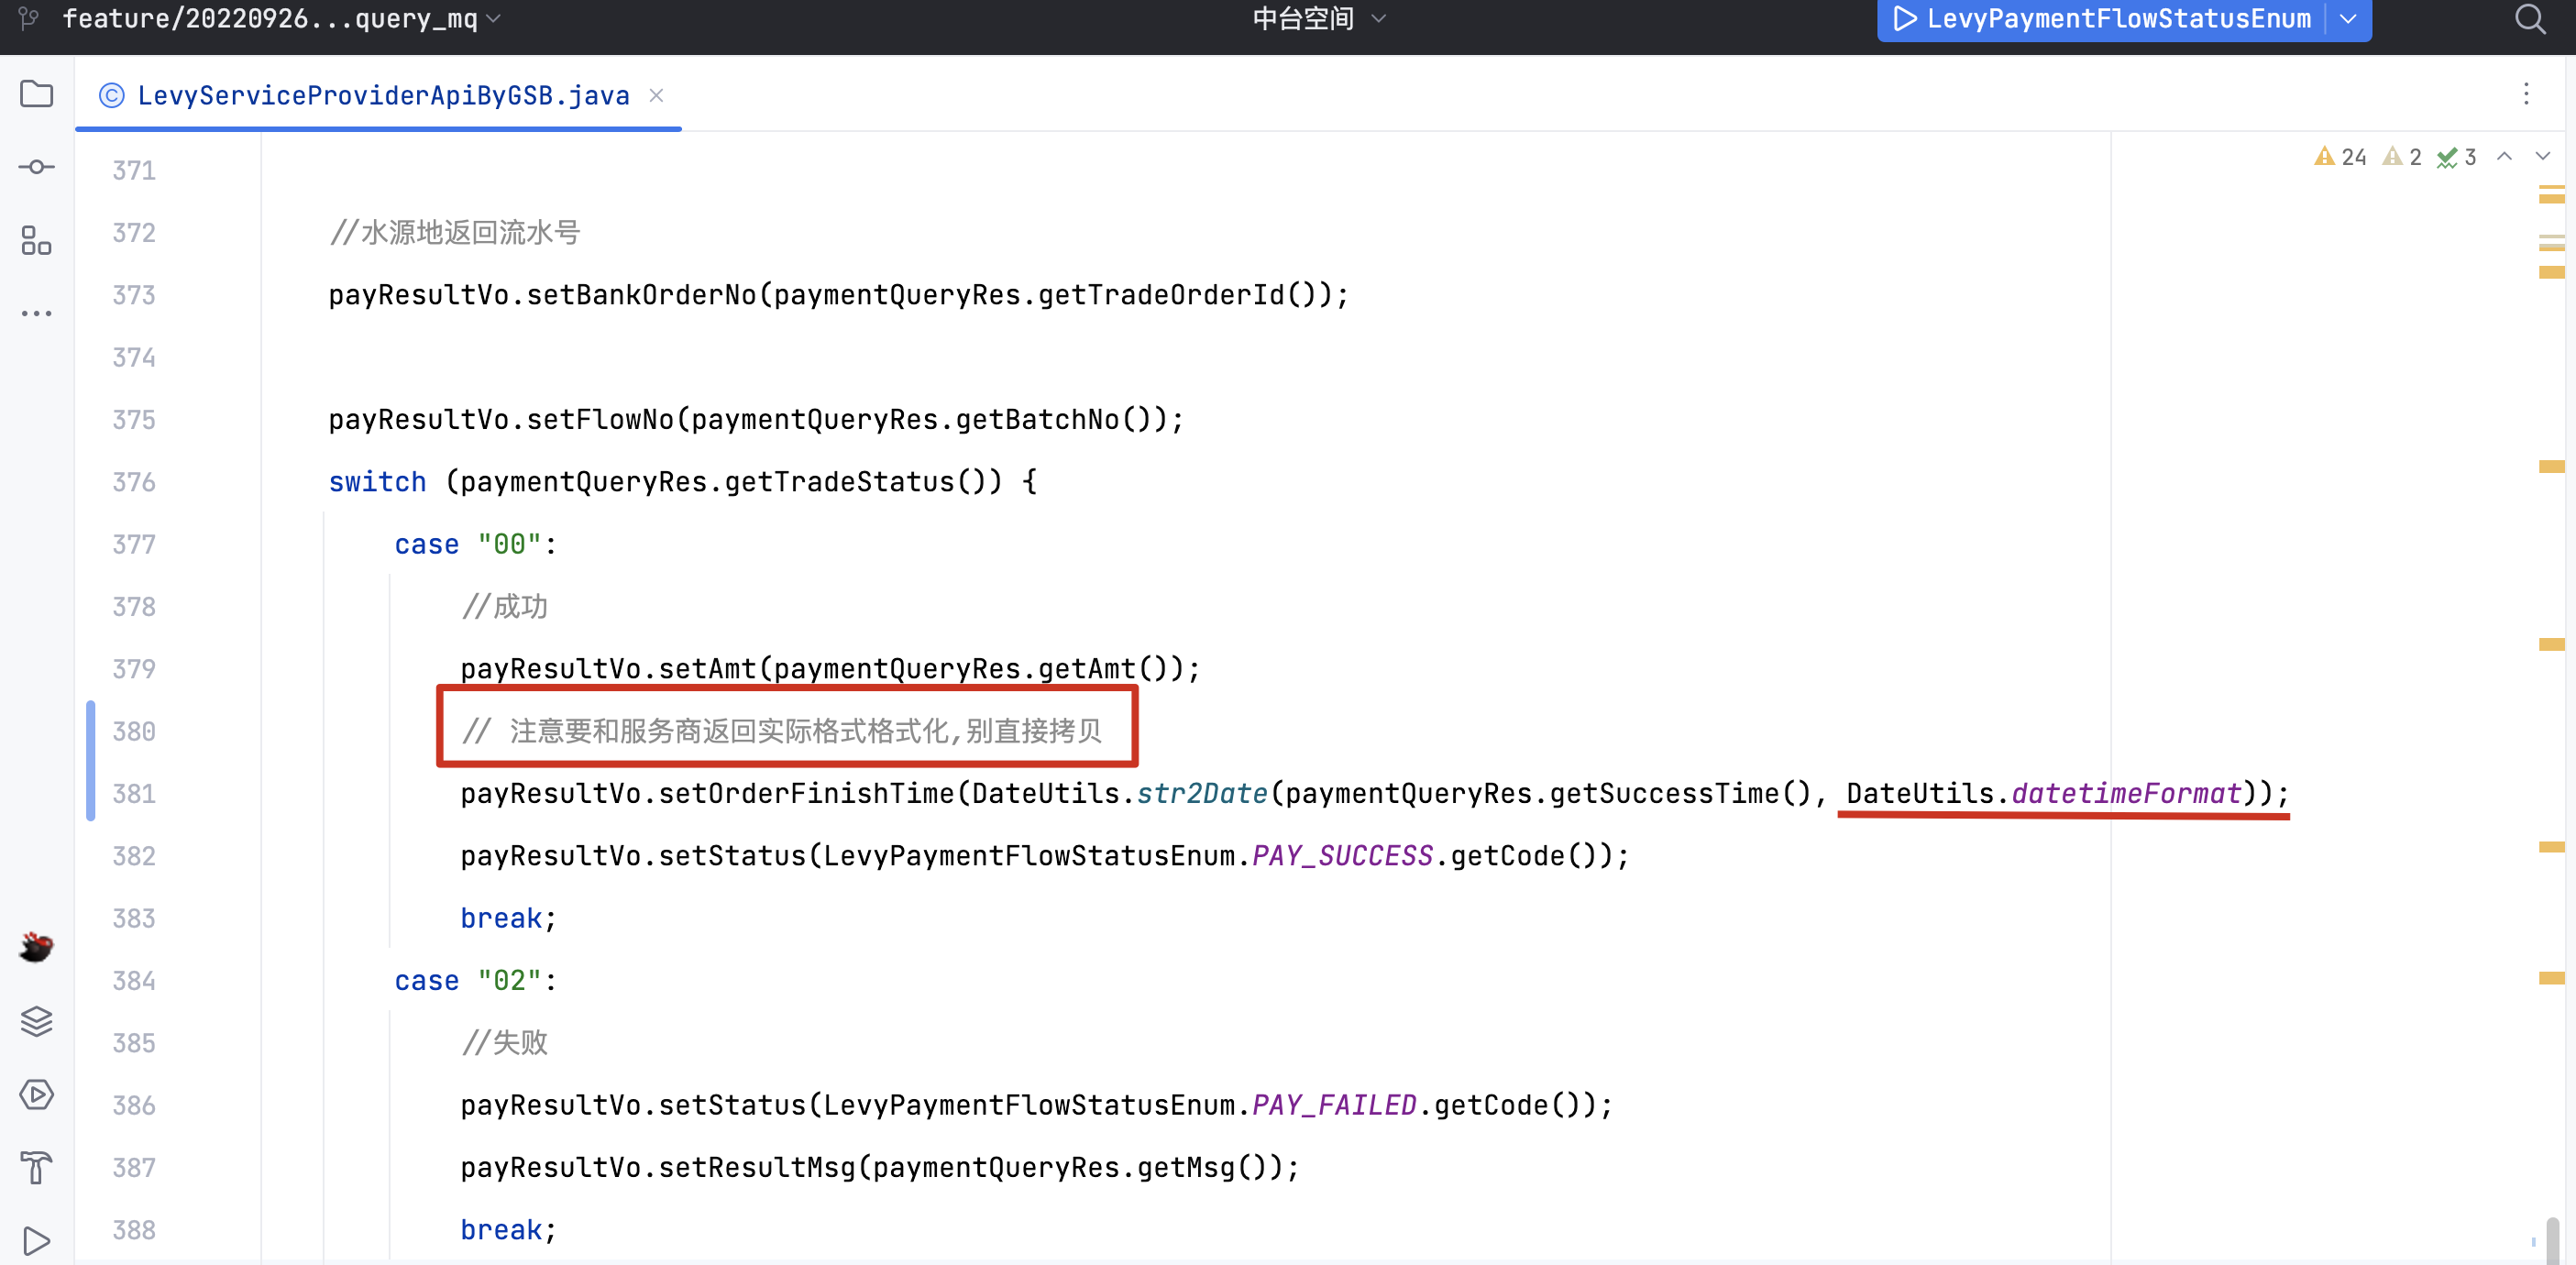This screenshot has width=2576, height=1265.
Task: Open editor tab options kebab menu
Action: pyautogui.click(x=2526, y=94)
